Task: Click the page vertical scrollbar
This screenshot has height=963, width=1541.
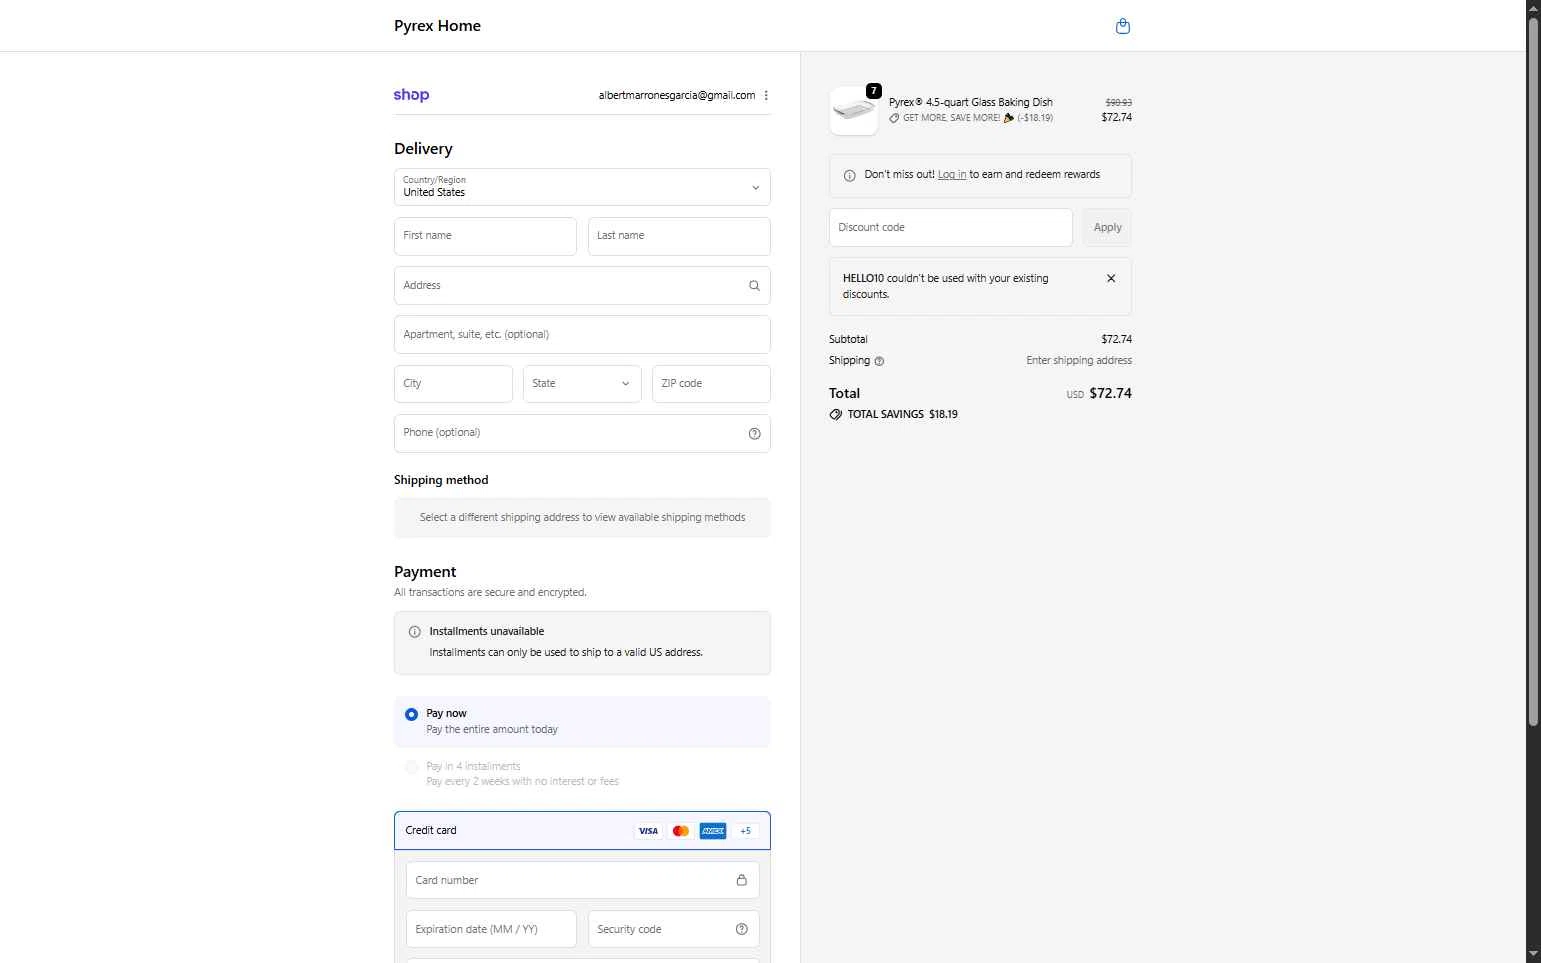Action: pyautogui.click(x=1533, y=372)
